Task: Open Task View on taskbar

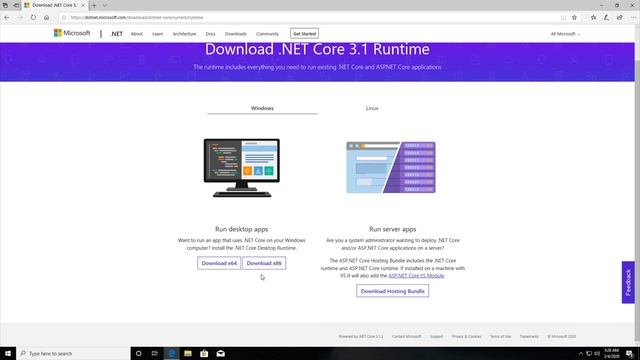Action: [x=155, y=353]
